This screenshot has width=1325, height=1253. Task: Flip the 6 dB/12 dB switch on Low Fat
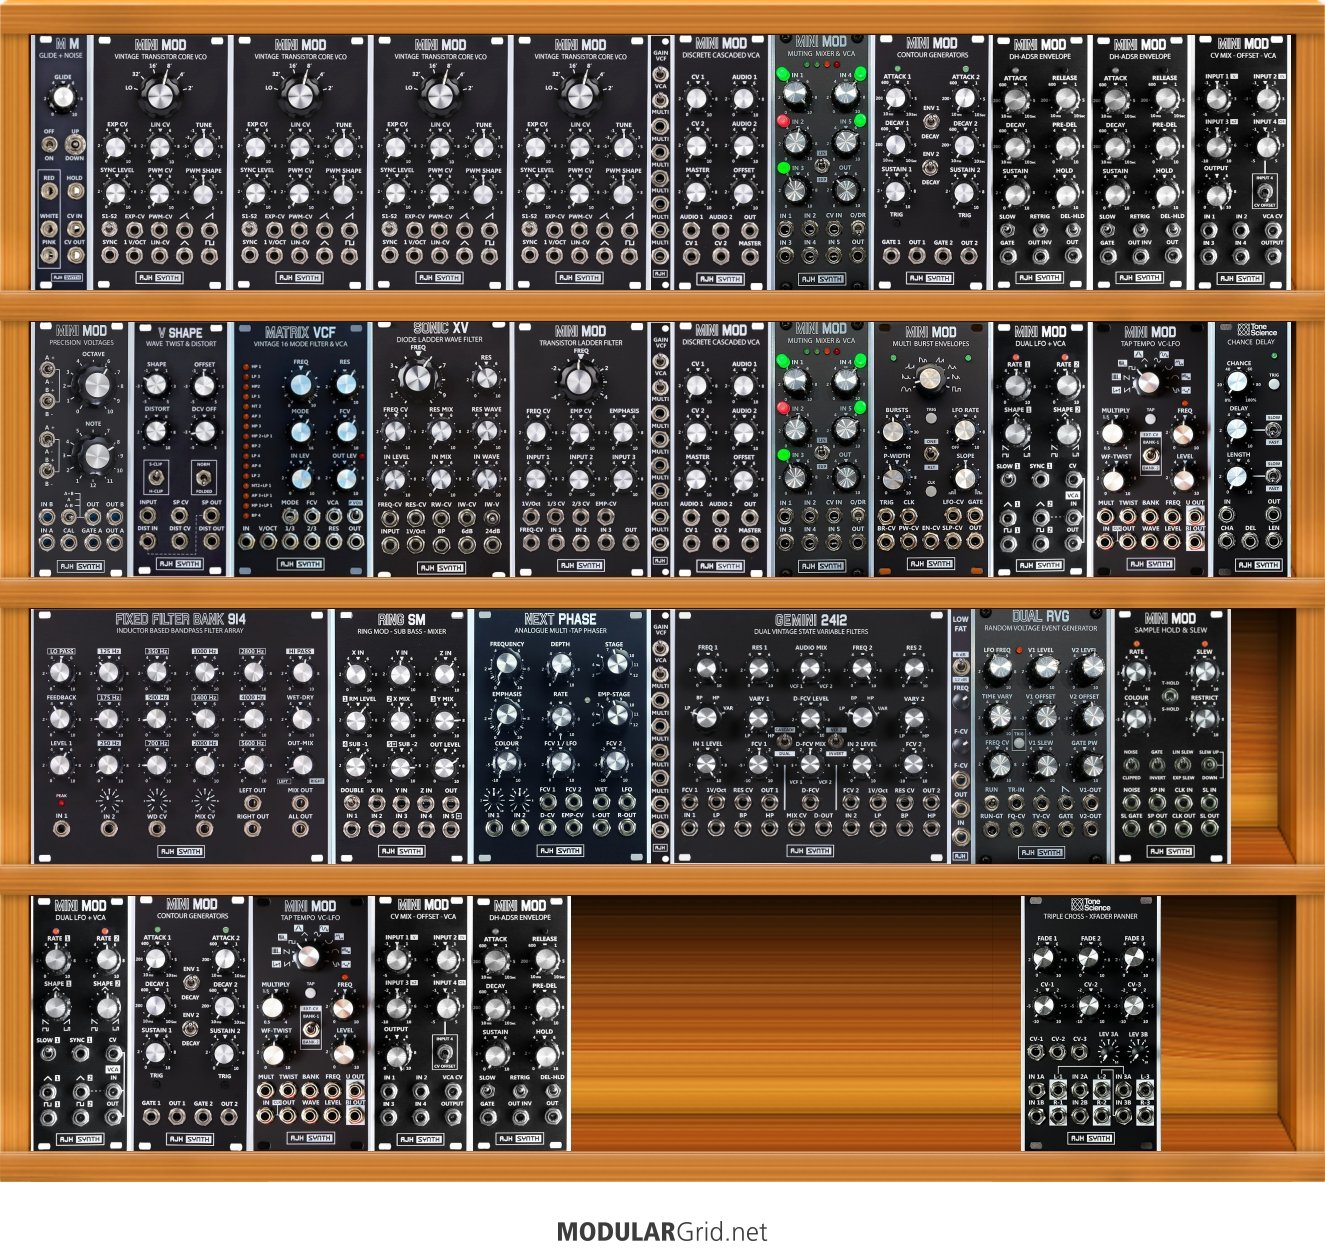point(960,668)
